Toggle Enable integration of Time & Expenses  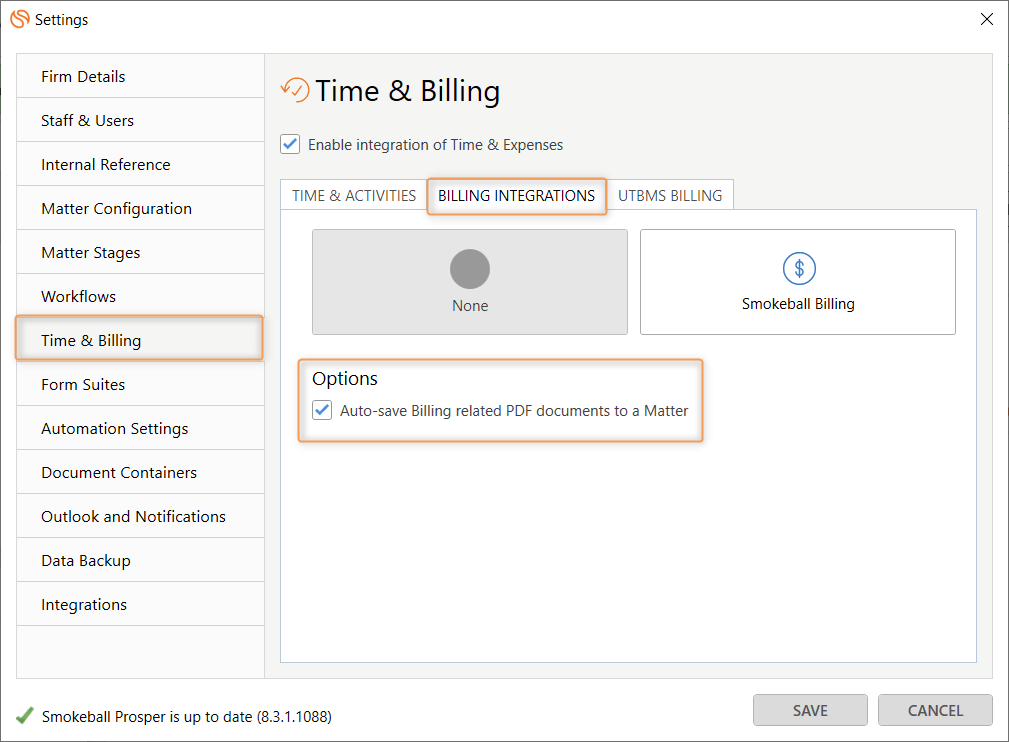289,144
